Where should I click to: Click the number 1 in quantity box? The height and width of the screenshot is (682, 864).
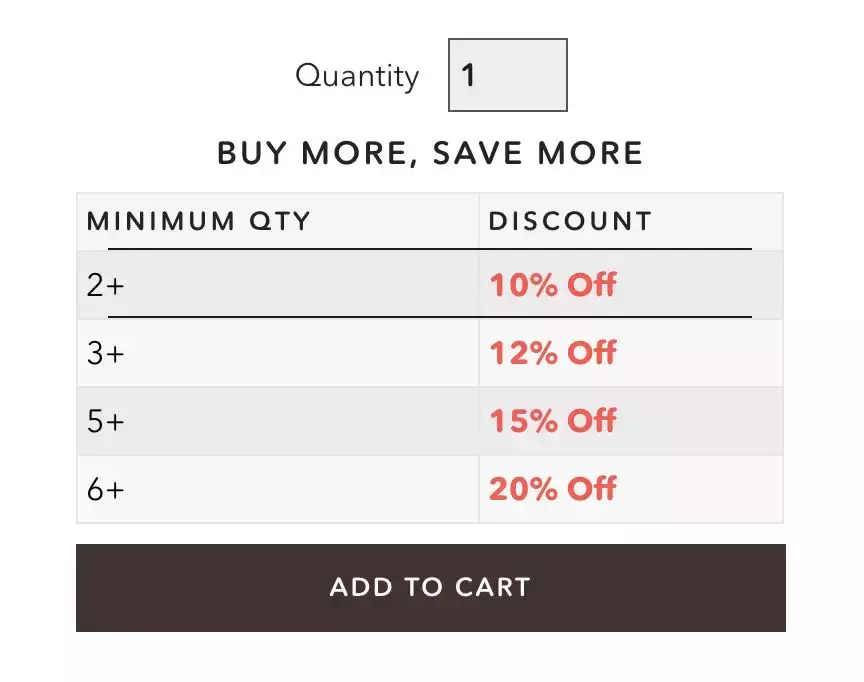pos(468,75)
